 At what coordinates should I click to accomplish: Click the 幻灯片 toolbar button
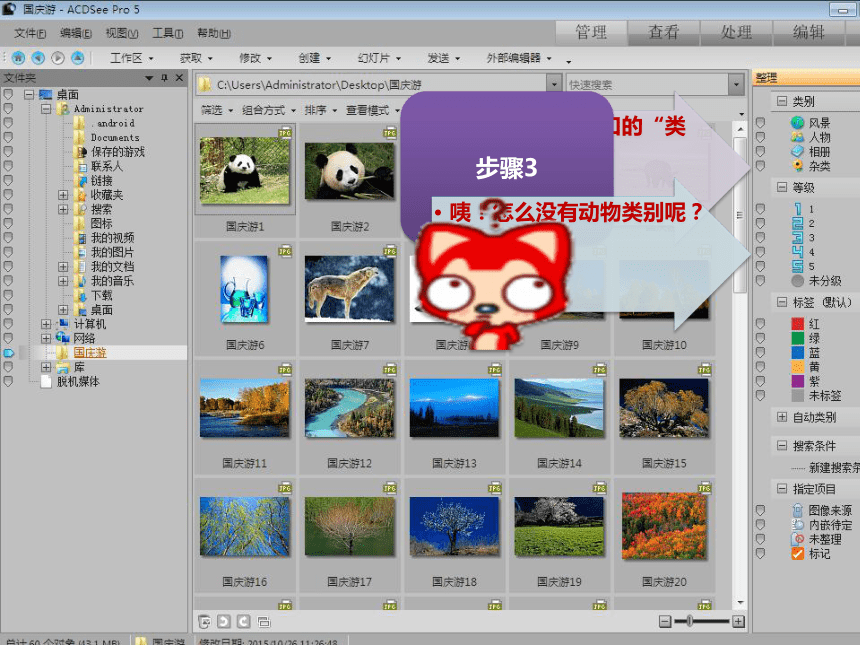379,58
